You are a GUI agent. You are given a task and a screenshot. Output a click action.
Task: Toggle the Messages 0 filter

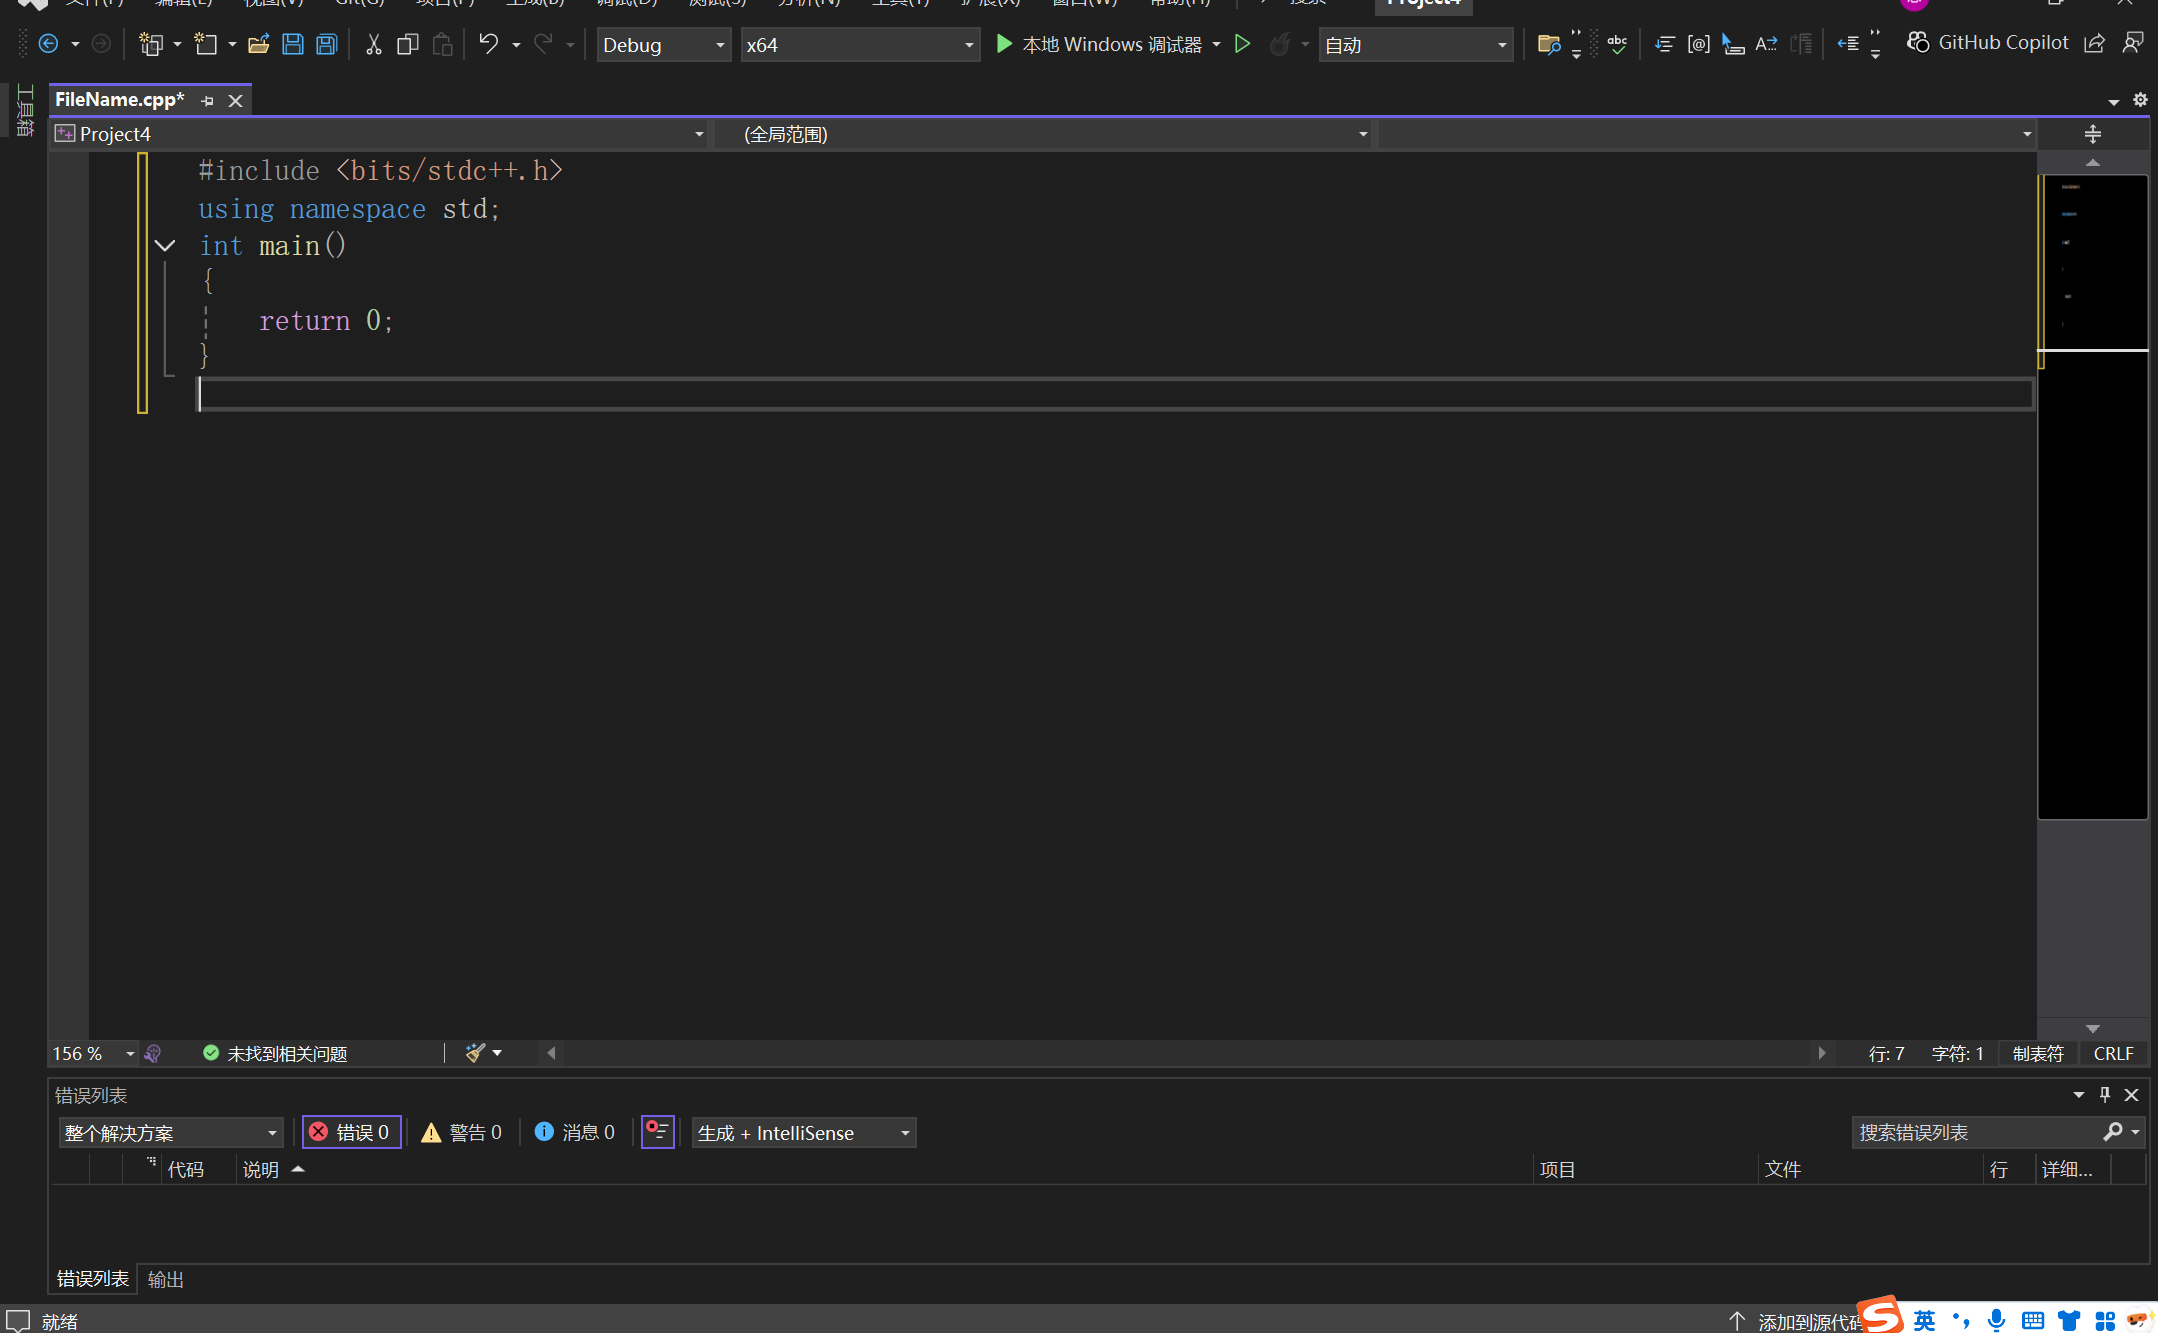pyautogui.click(x=575, y=1132)
